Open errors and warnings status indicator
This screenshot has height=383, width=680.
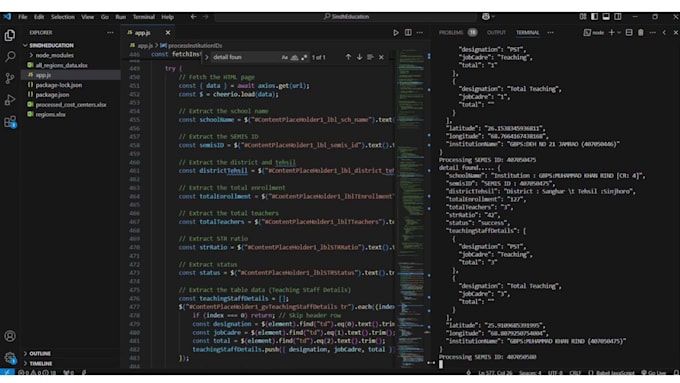pos(37,372)
